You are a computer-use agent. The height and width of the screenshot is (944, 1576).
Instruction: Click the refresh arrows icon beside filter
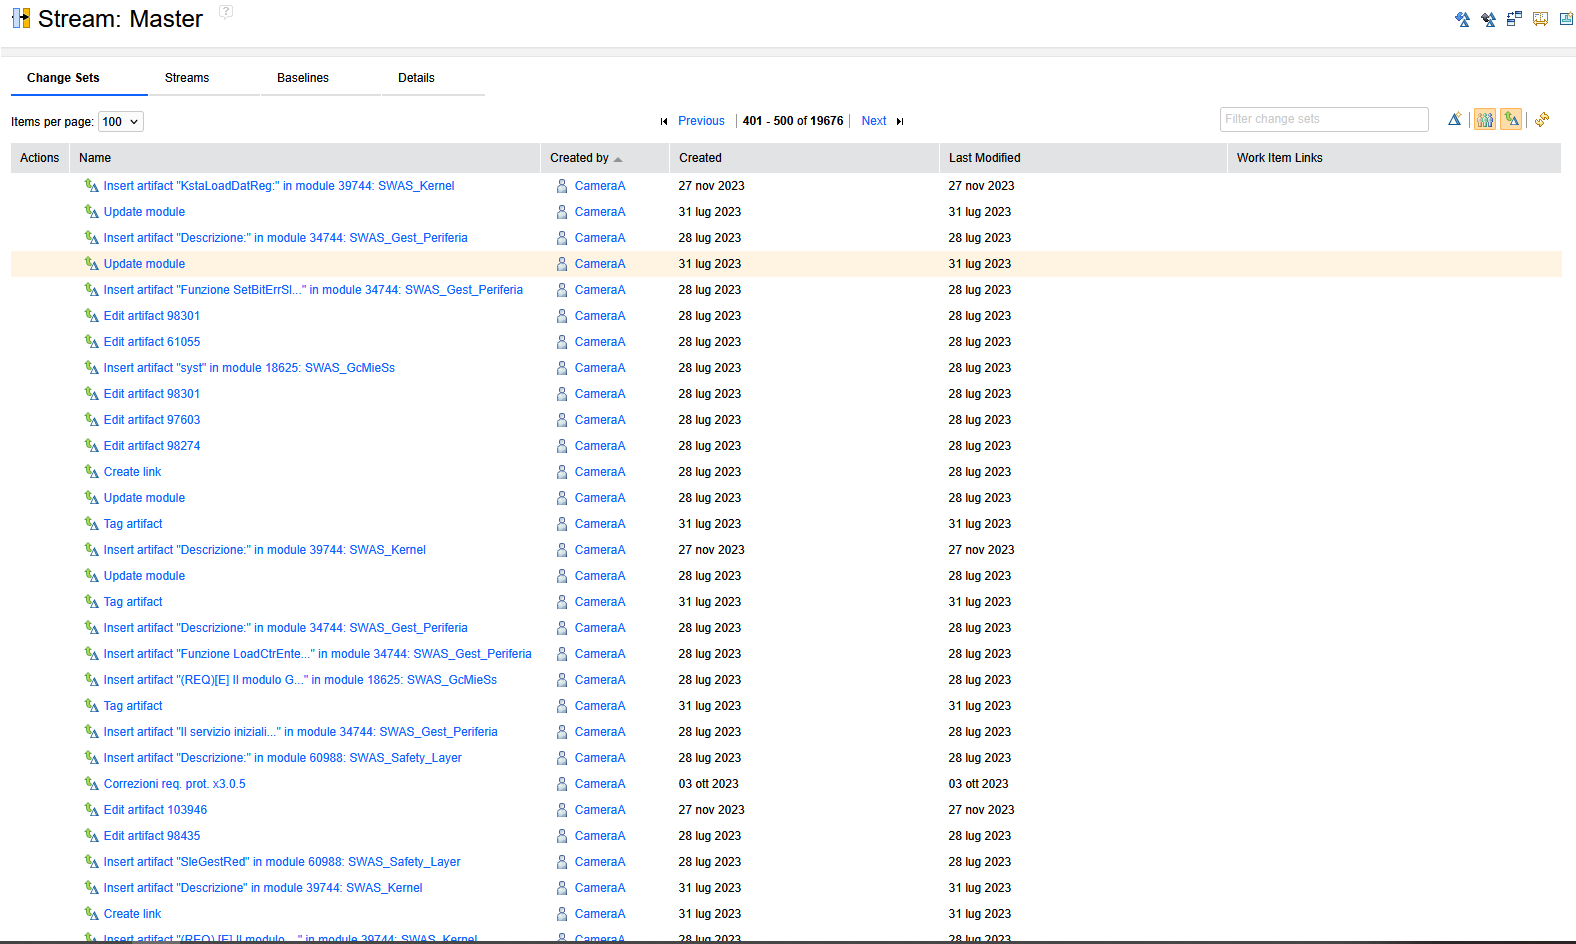pyautogui.click(x=1542, y=120)
